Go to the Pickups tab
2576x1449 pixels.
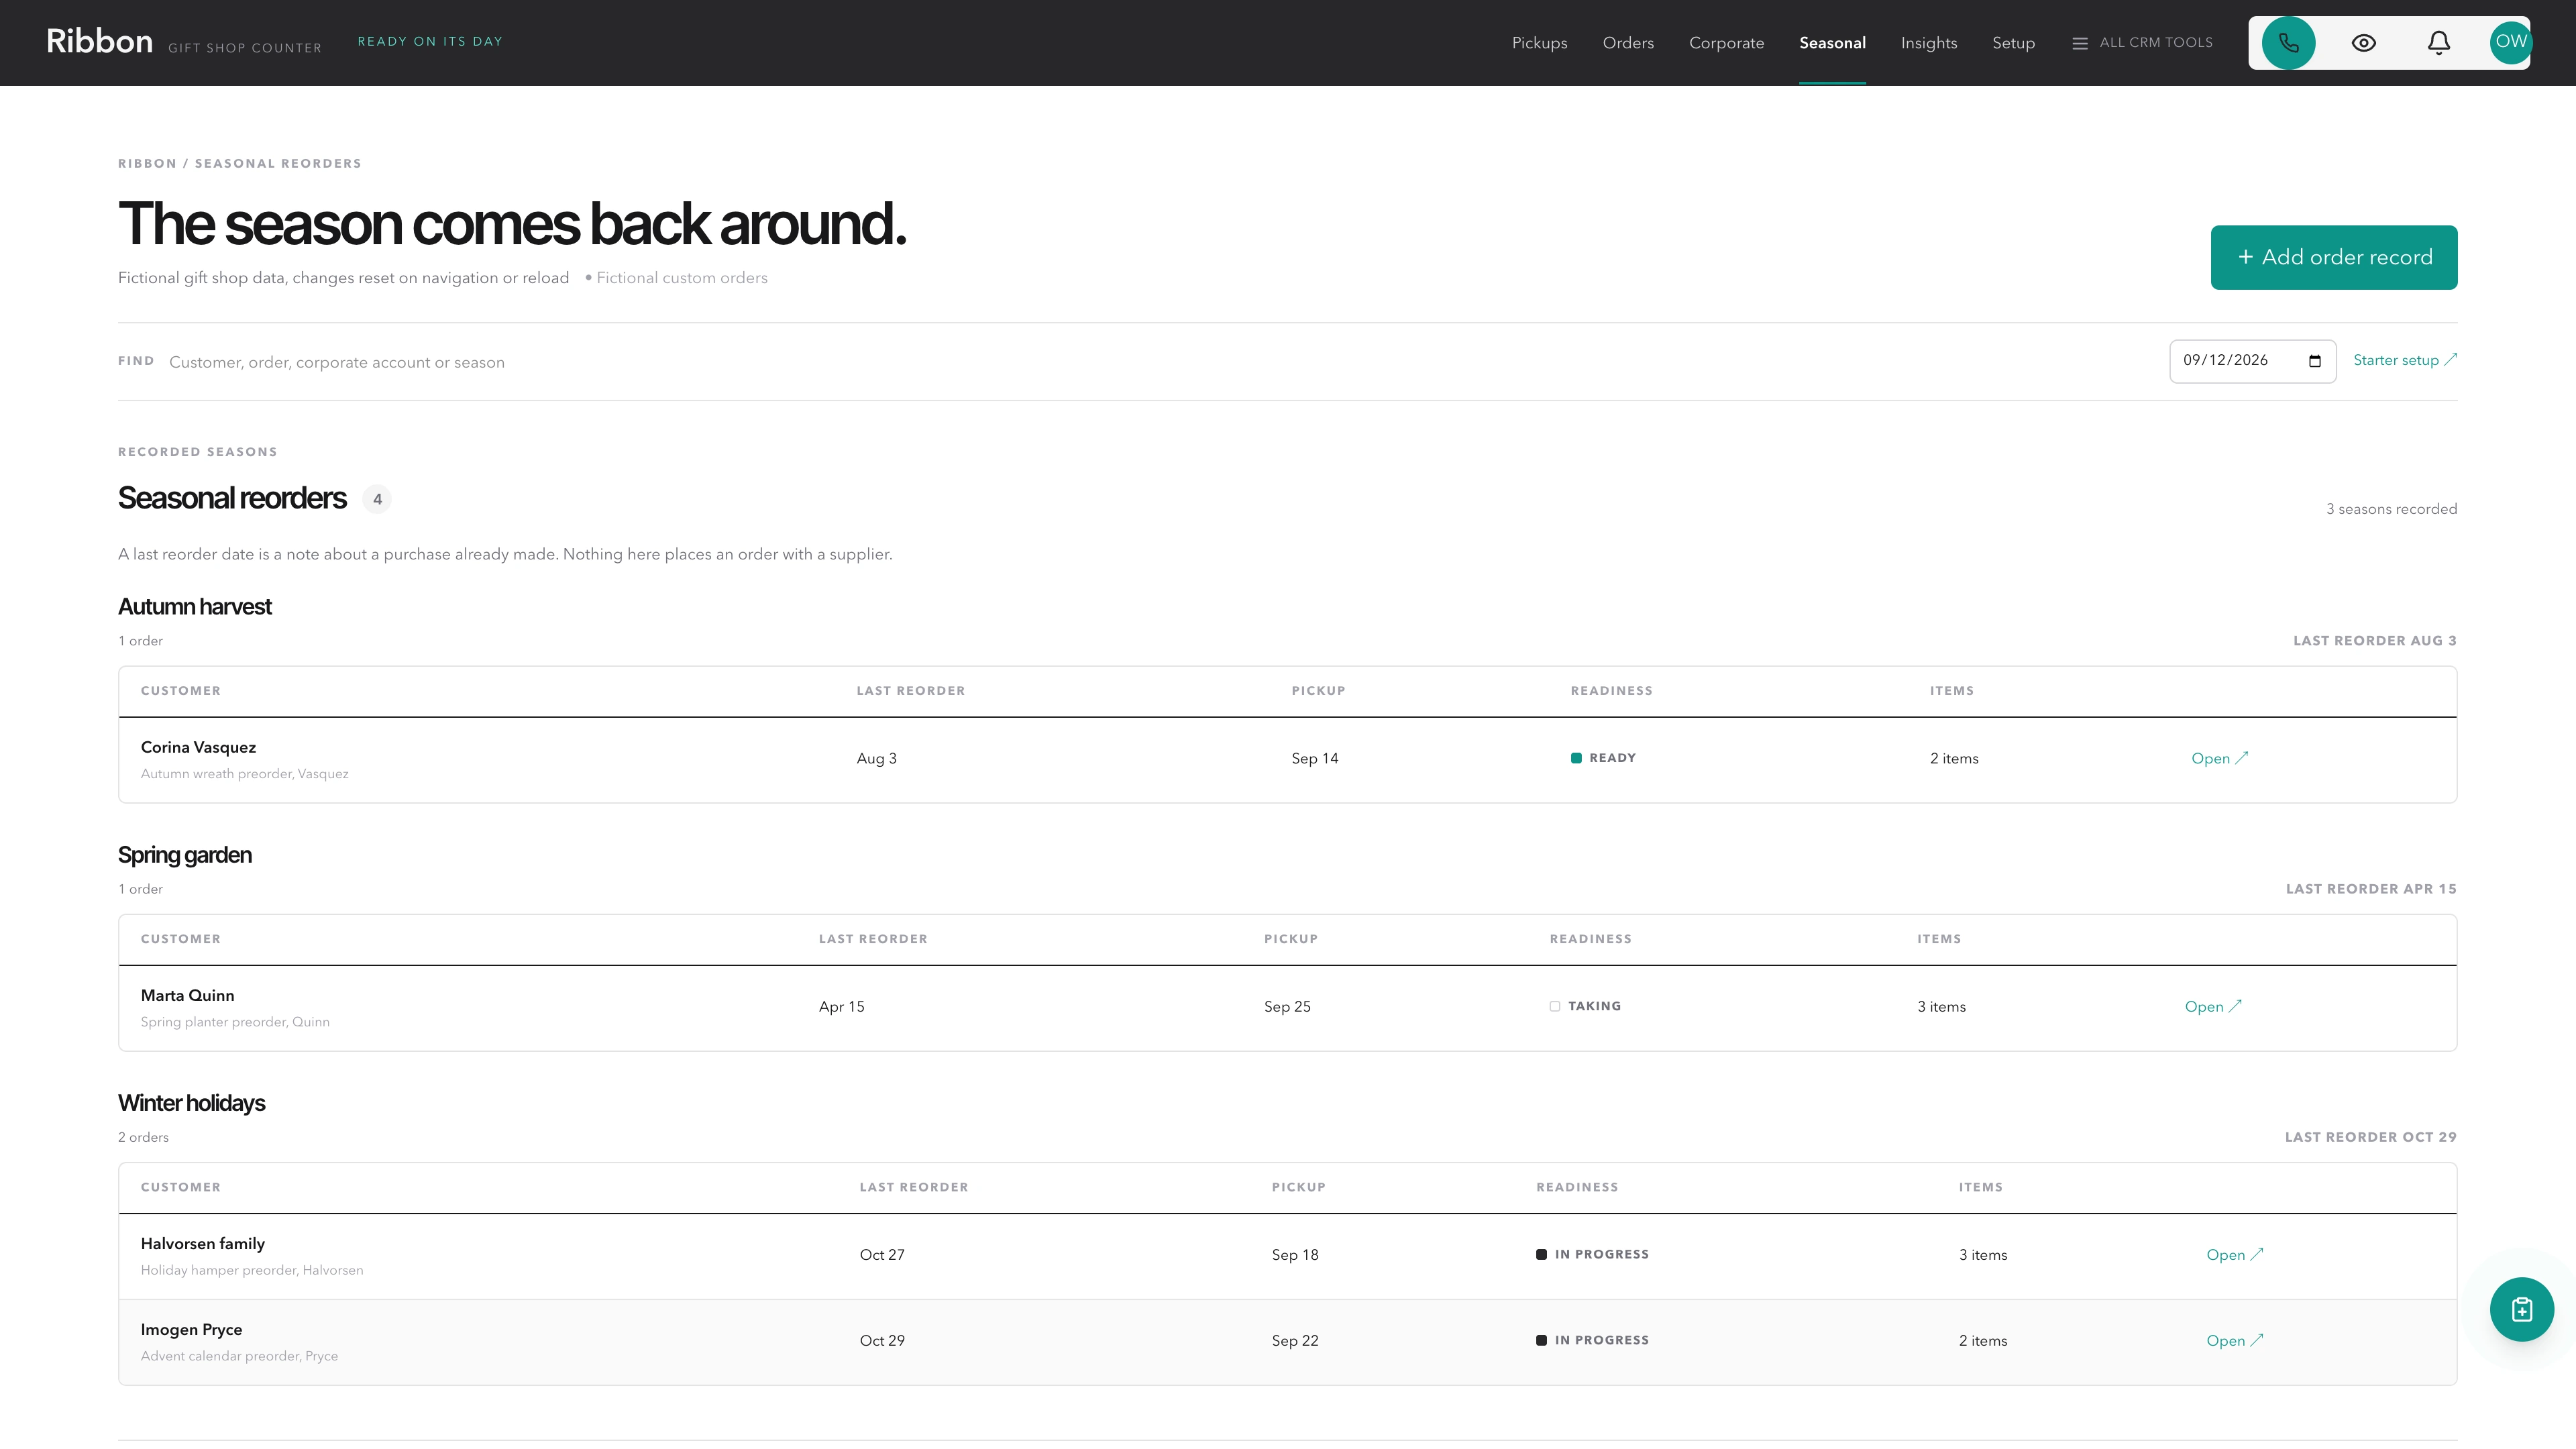point(1539,43)
